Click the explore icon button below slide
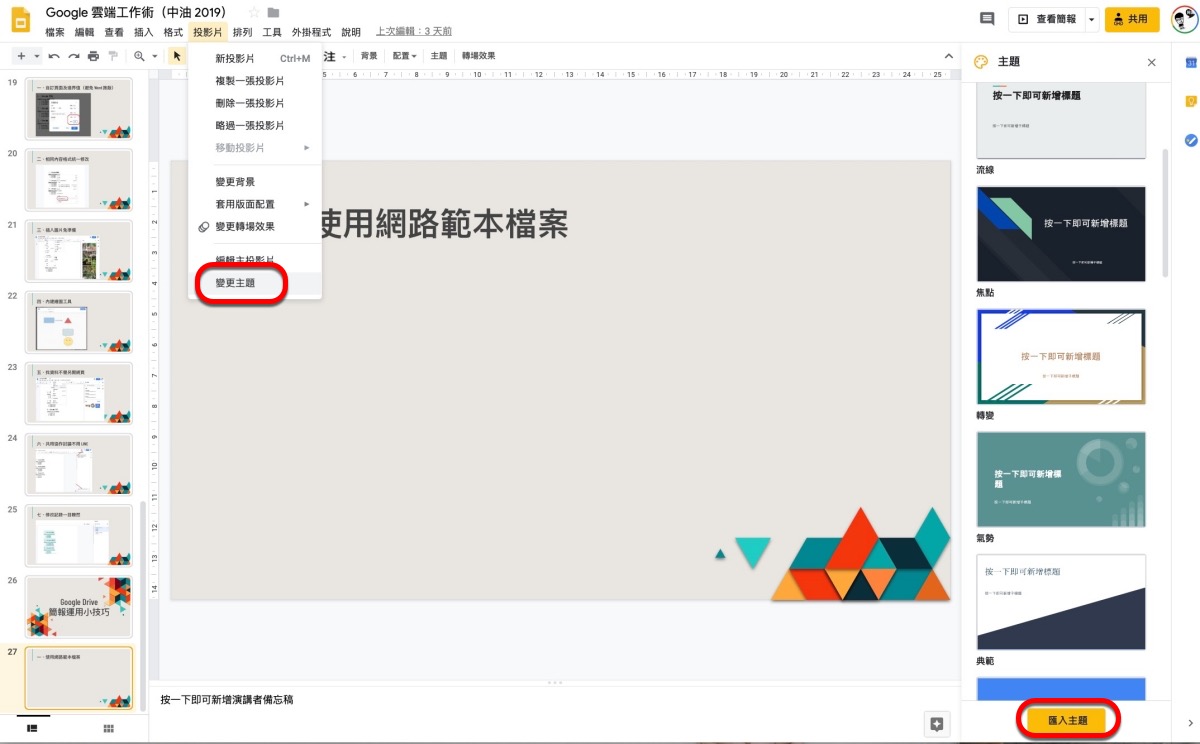Viewport: 1200px width, 744px height. (937, 724)
